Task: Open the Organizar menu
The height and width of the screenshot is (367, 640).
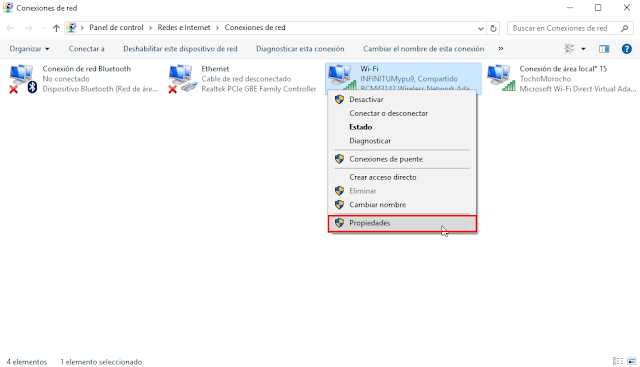Action: (x=29, y=49)
